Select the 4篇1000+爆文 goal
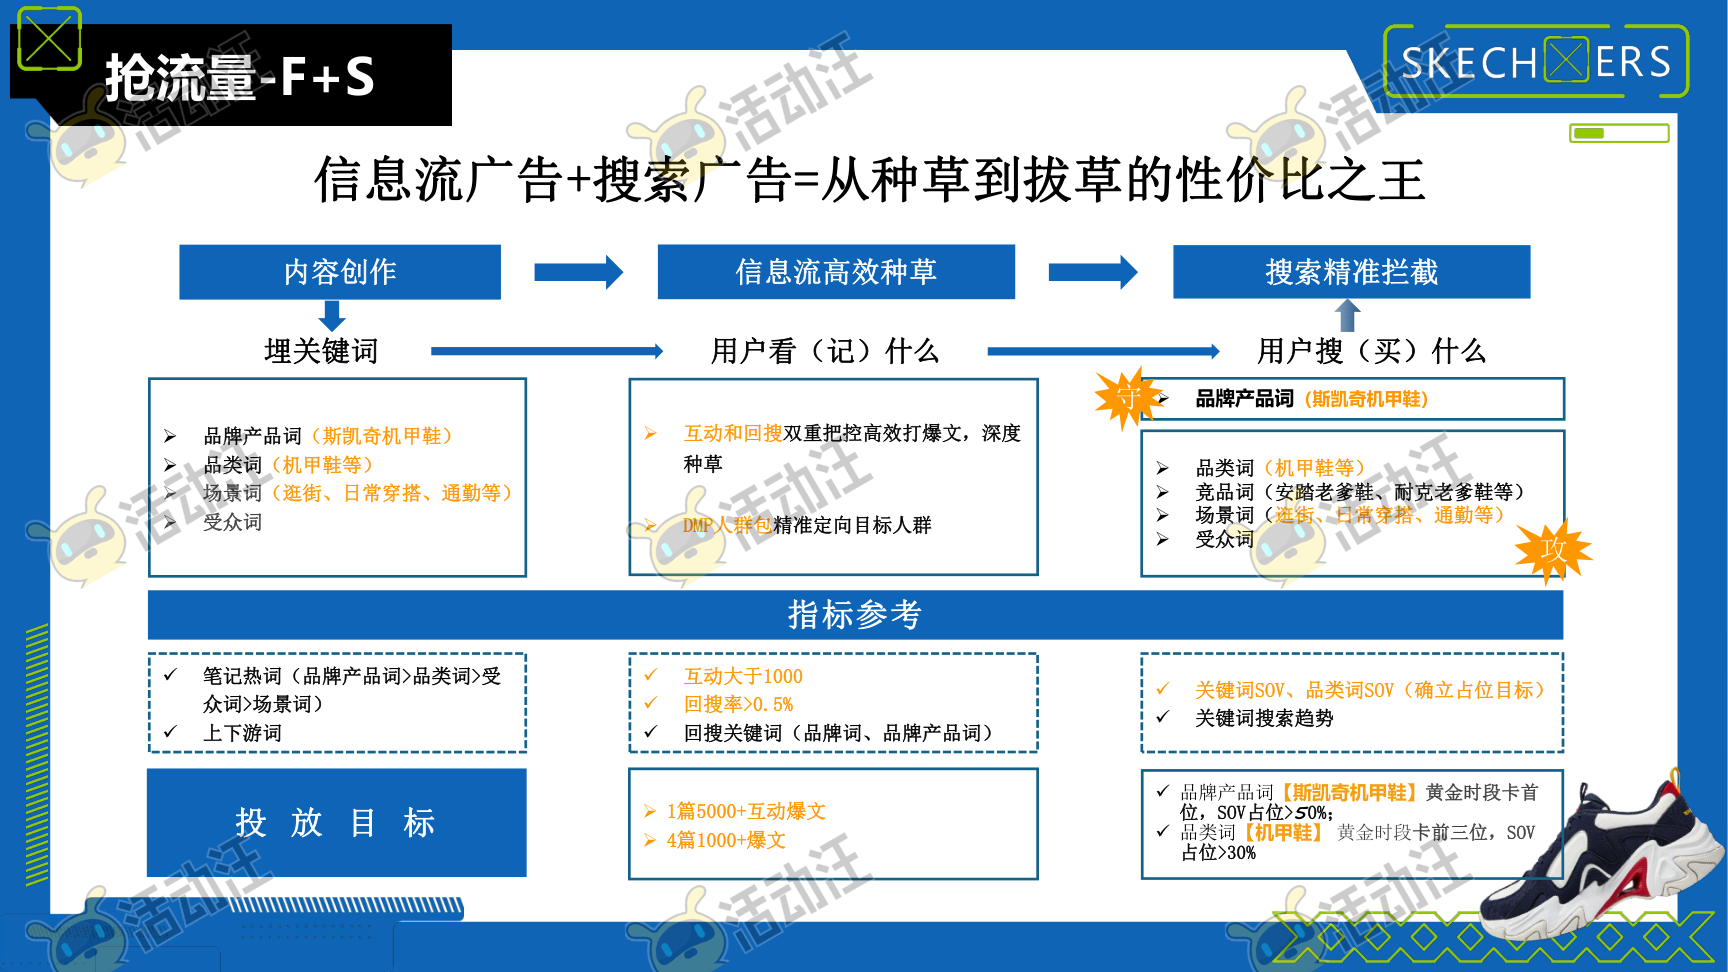The image size is (1728, 972). [726, 840]
